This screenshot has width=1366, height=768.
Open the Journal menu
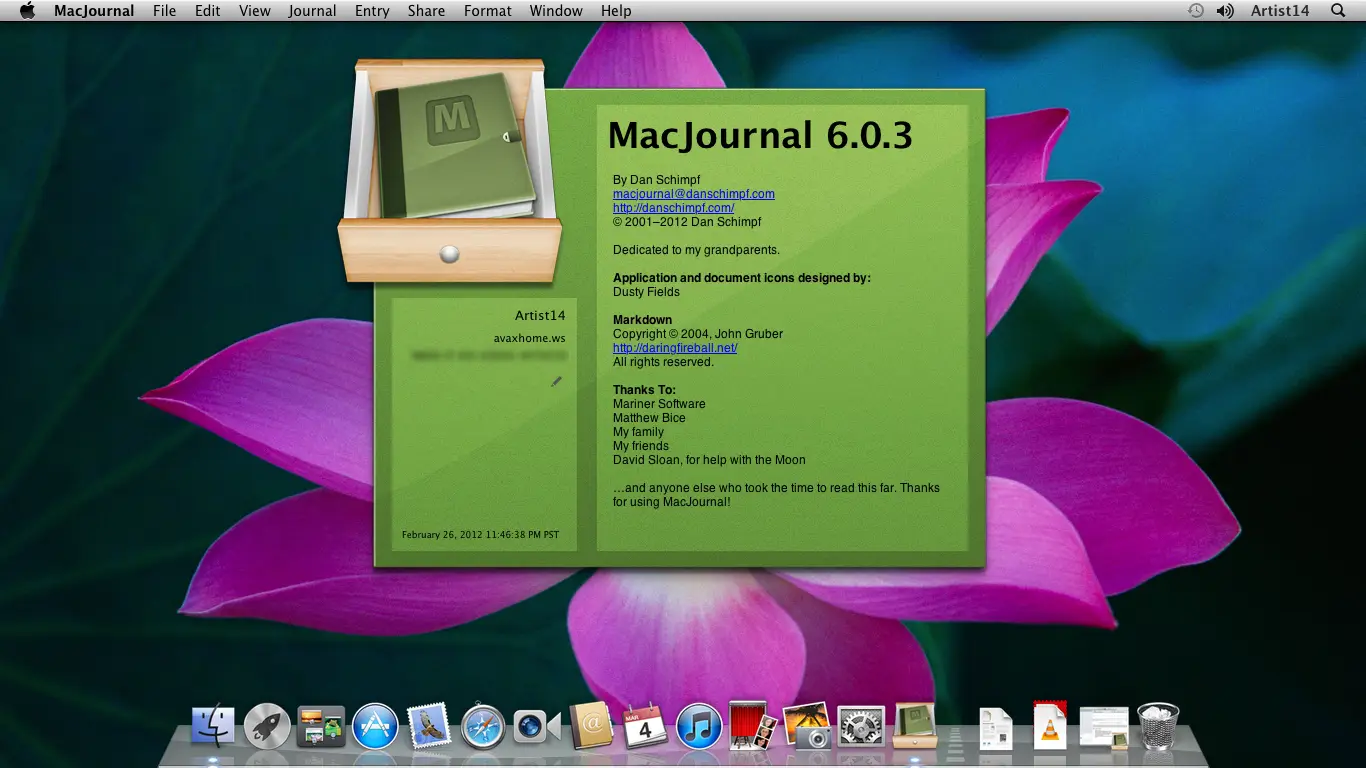click(312, 11)
